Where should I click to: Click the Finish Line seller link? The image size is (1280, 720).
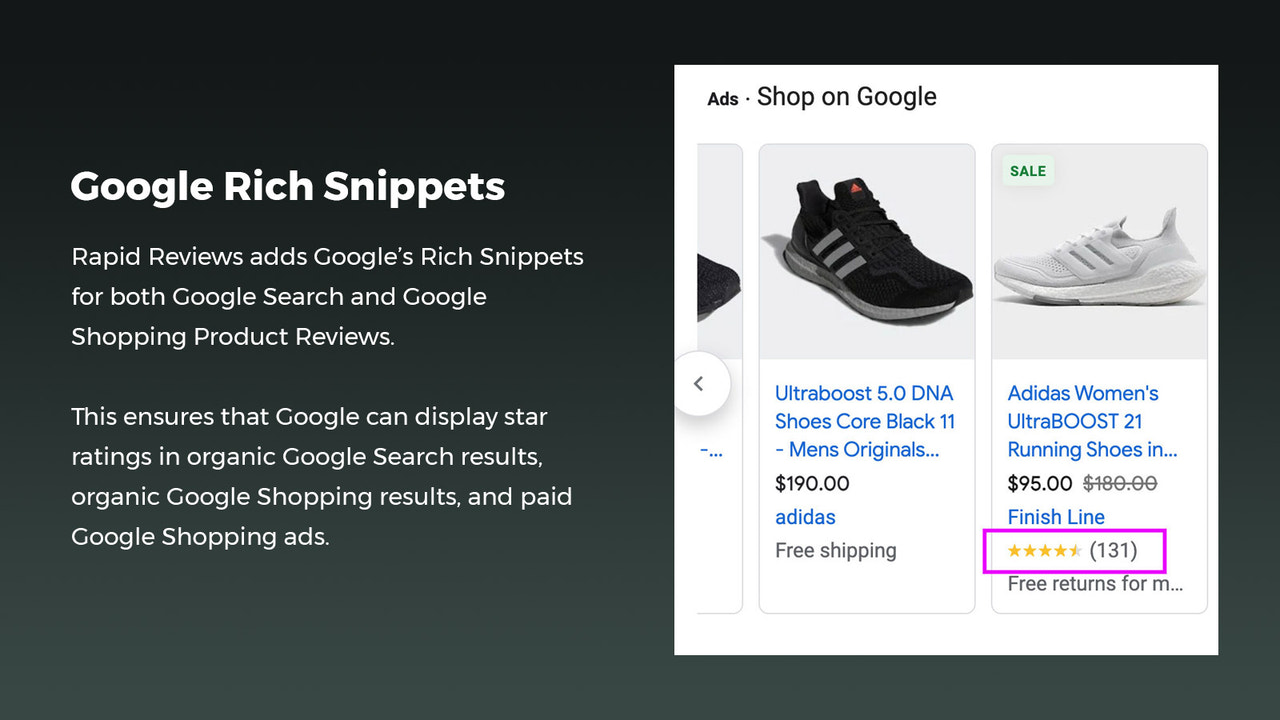click(x=1056, y=517)
